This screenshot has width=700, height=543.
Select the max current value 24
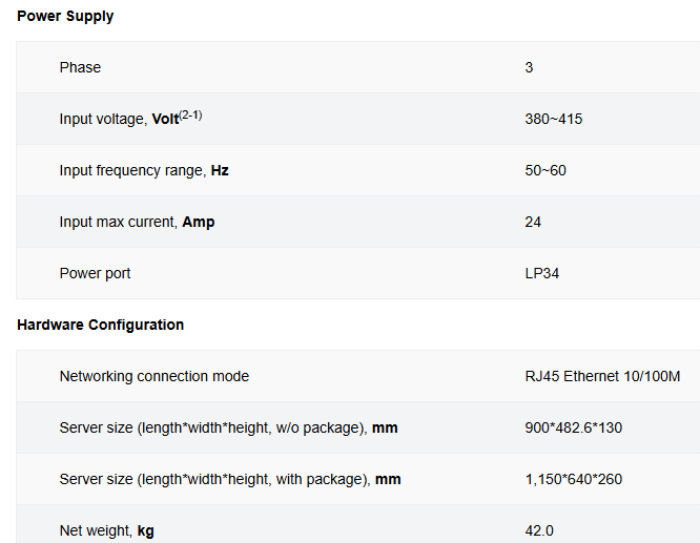(533, 222)
